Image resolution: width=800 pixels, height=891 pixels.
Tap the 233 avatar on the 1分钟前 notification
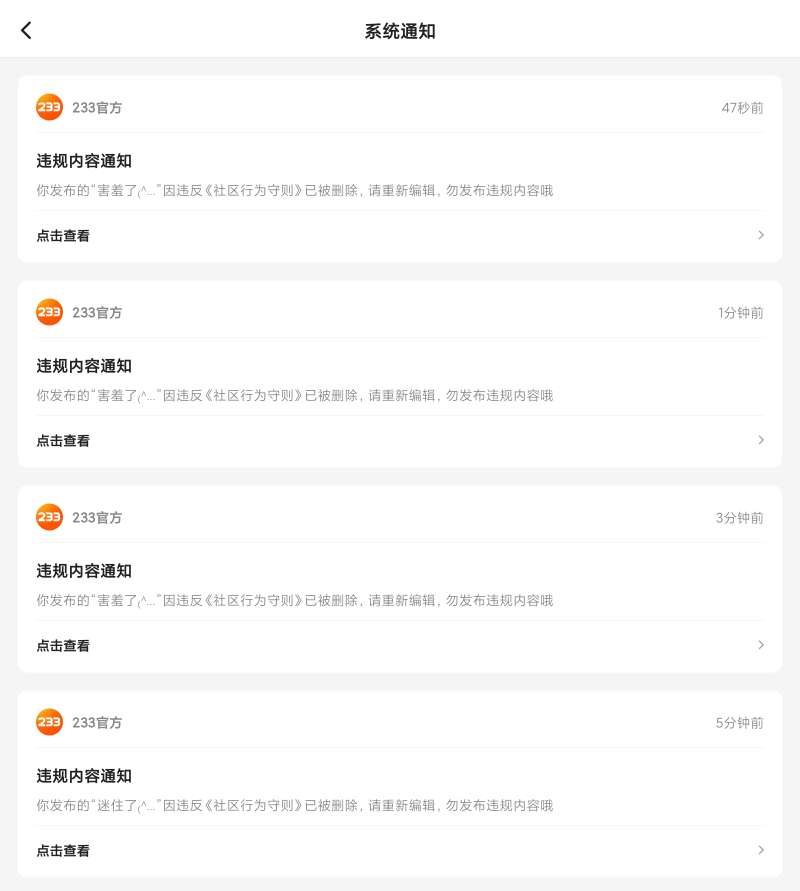click(49, 312)
